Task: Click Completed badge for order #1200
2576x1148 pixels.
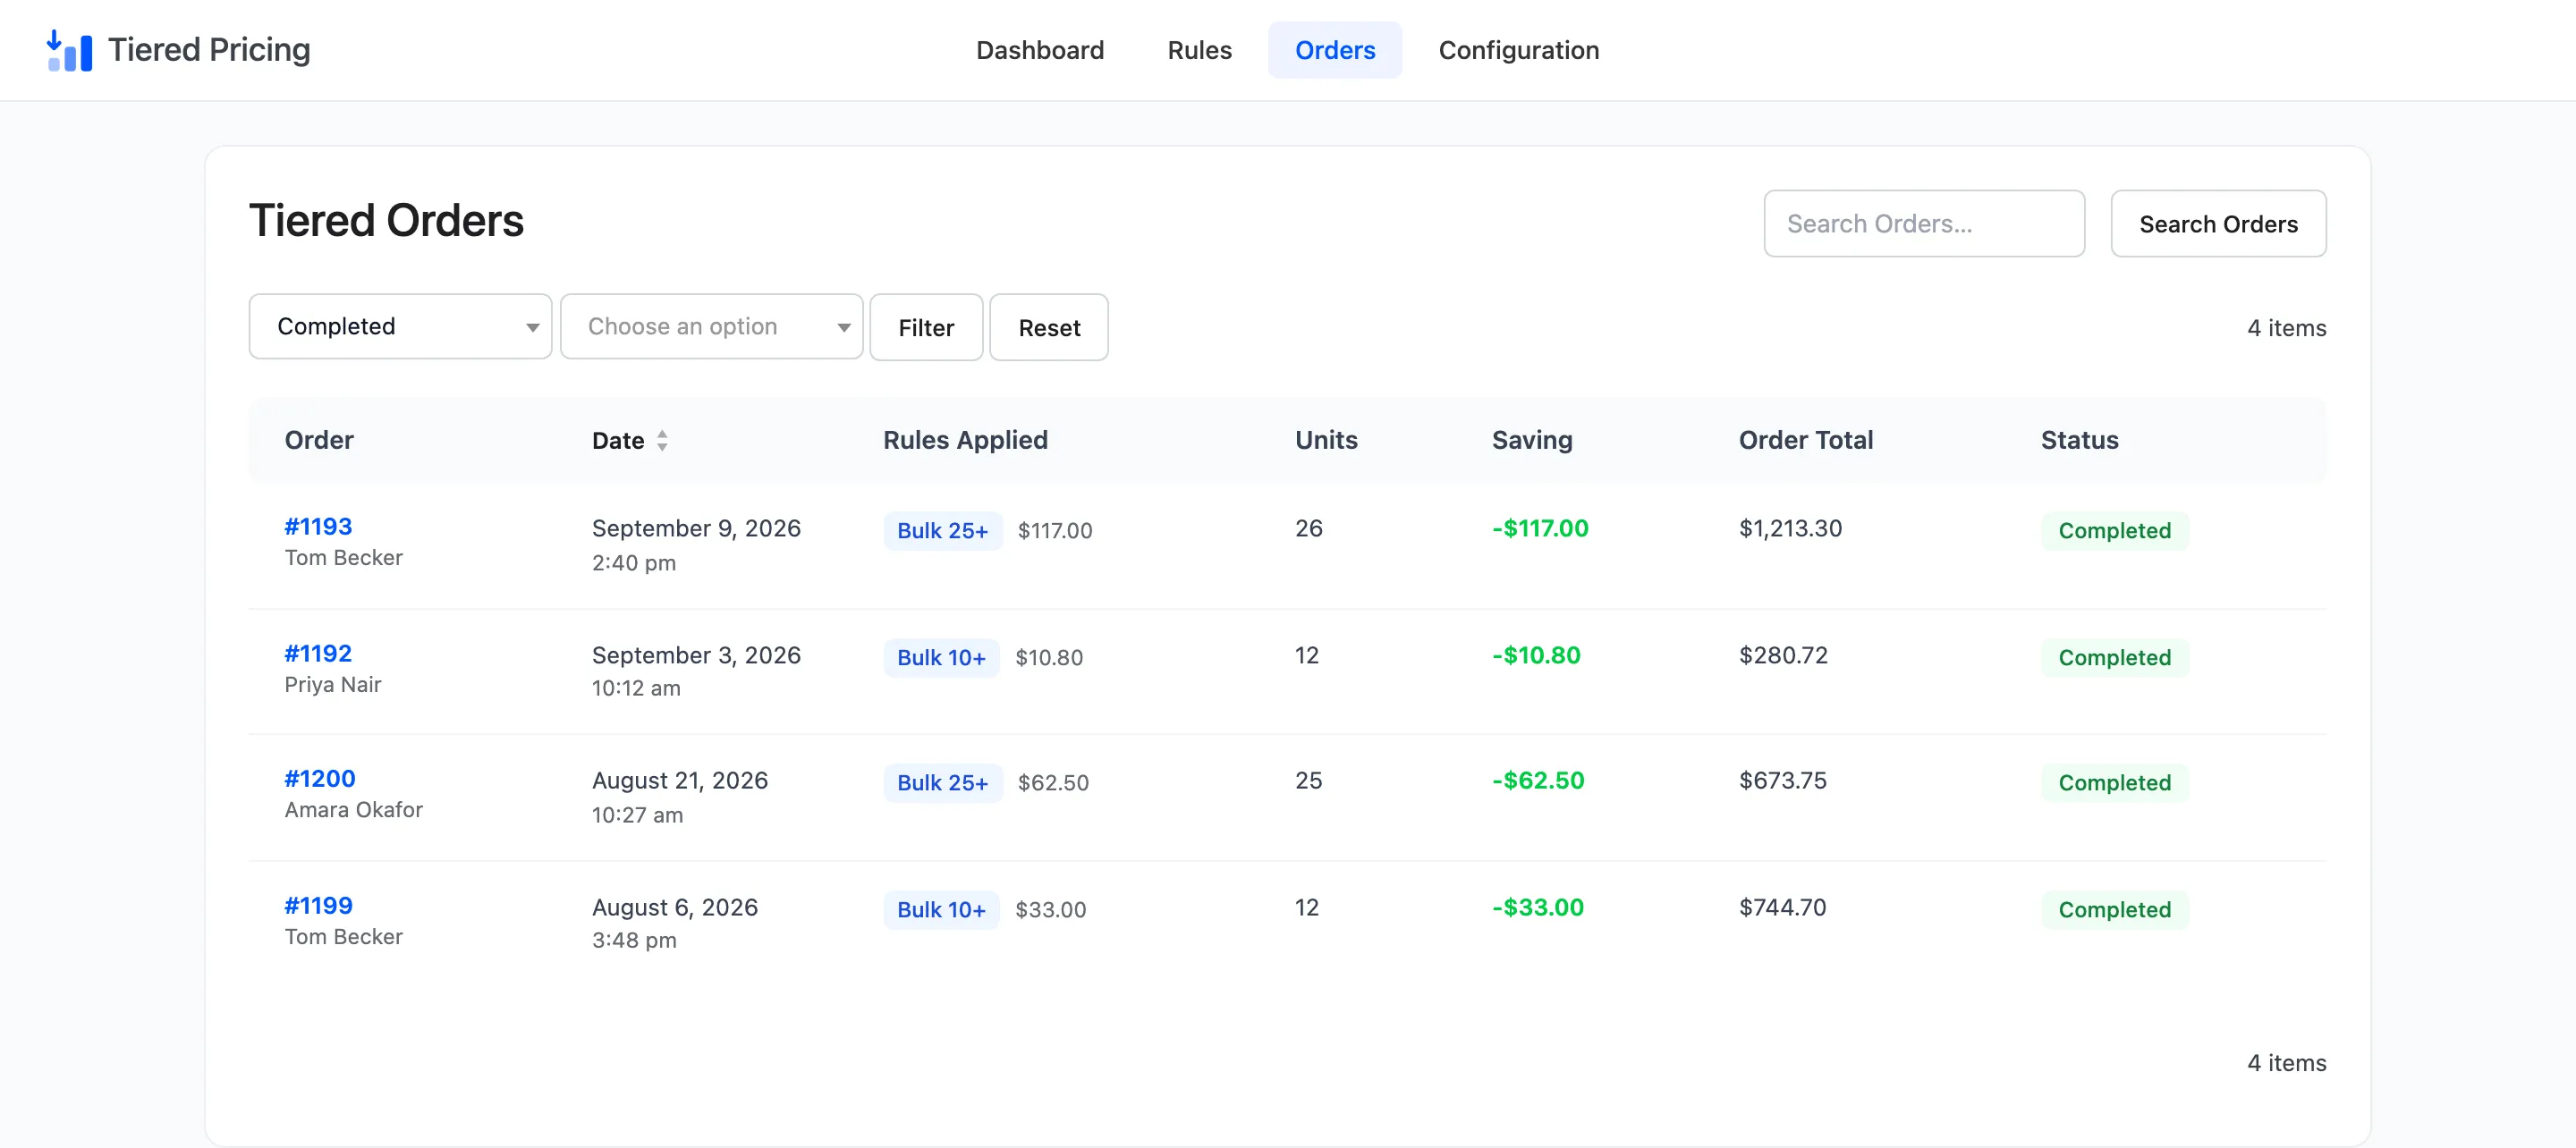Action: pos(2115,783)
